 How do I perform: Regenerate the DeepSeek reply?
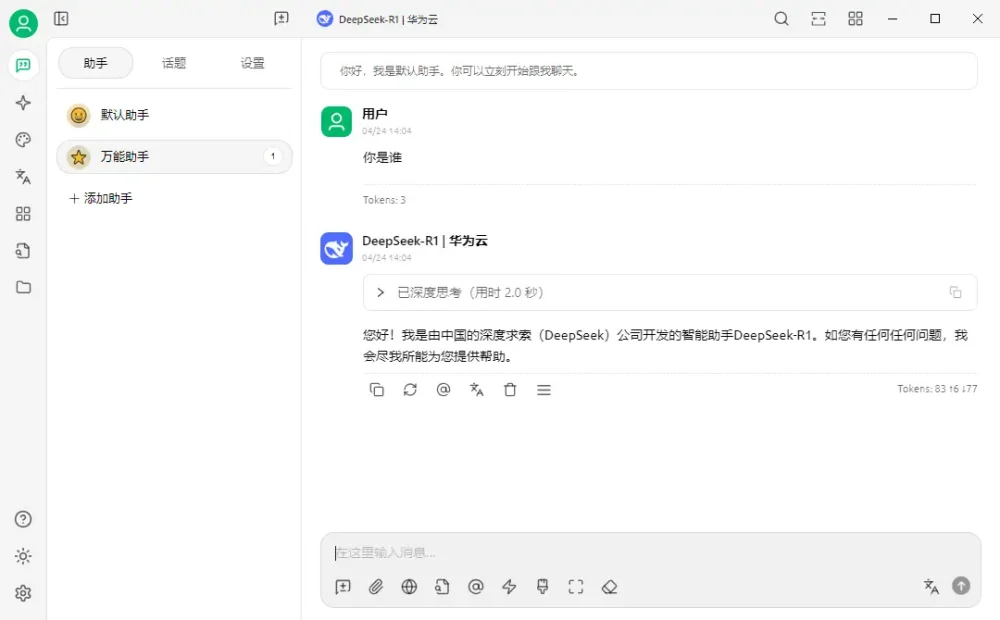410,390
